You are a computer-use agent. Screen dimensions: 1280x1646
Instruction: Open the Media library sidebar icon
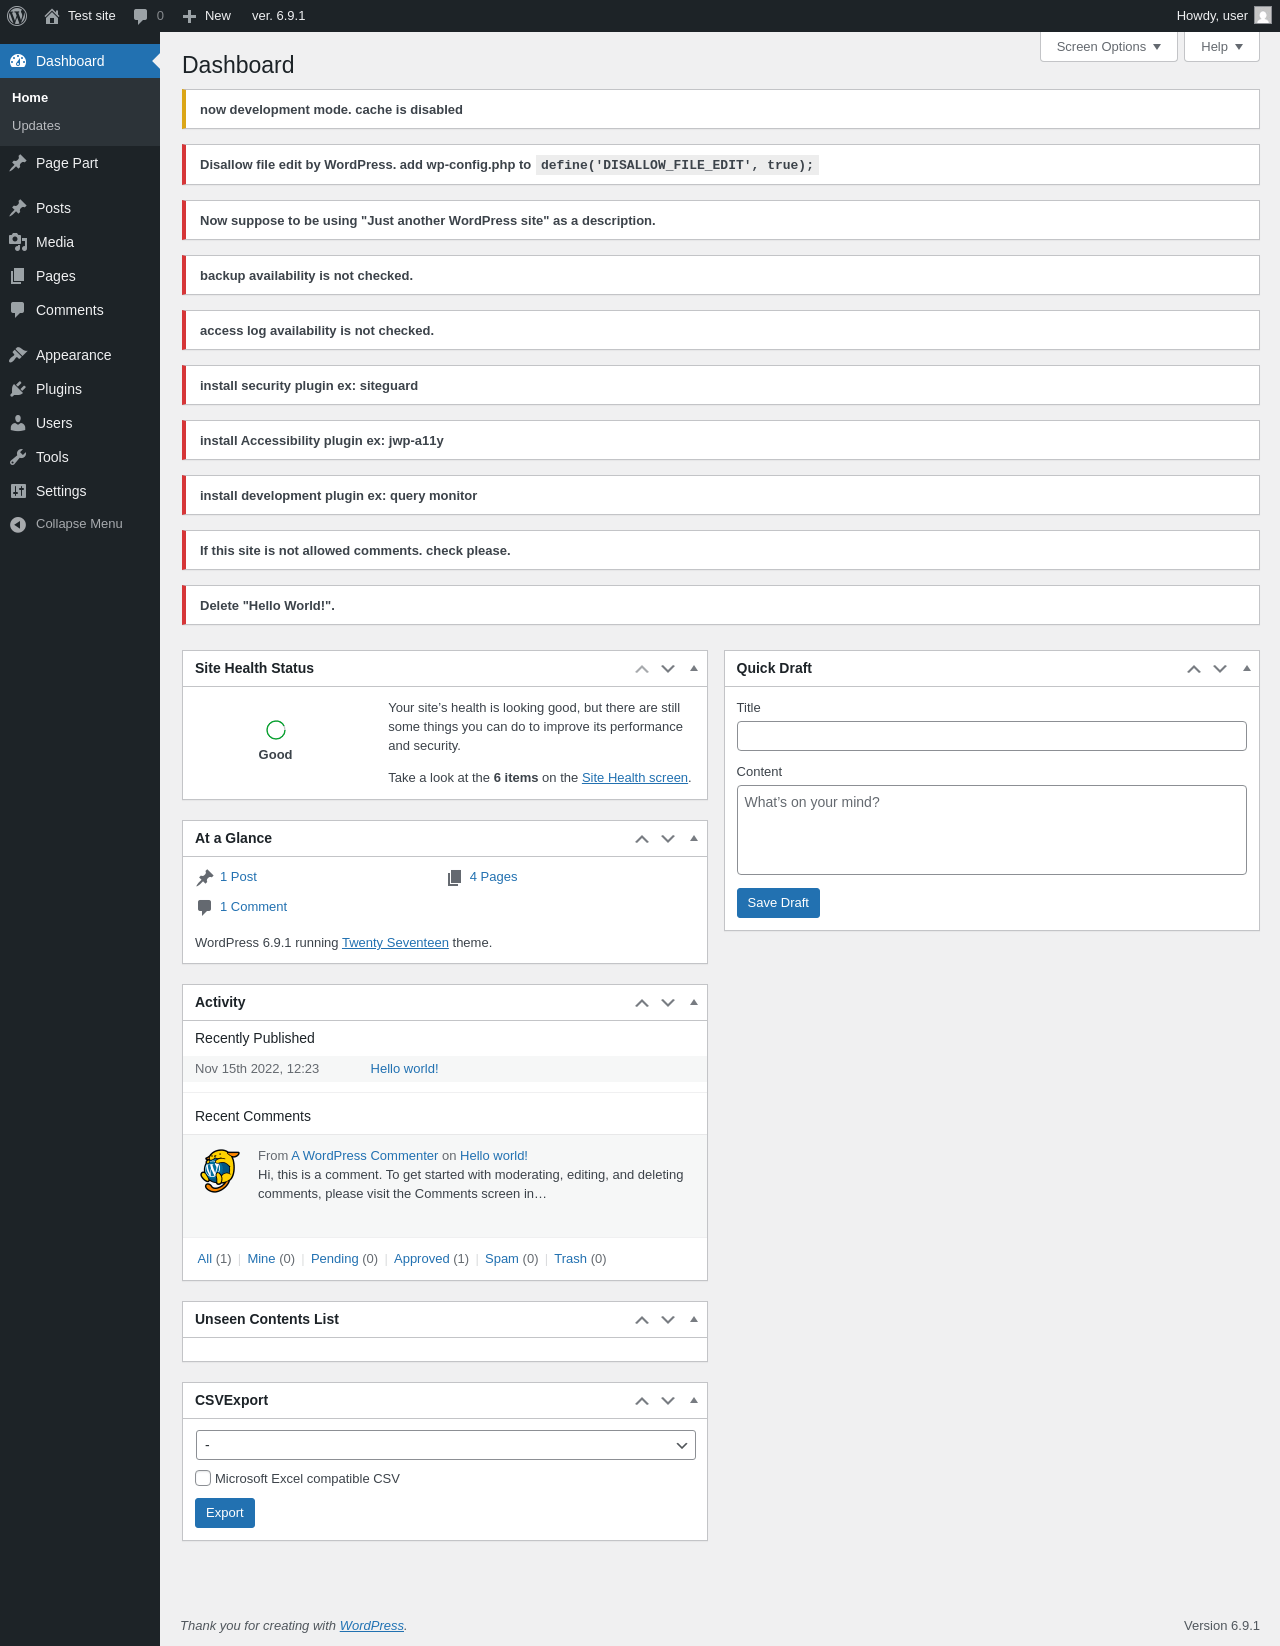tap(18, 242)
